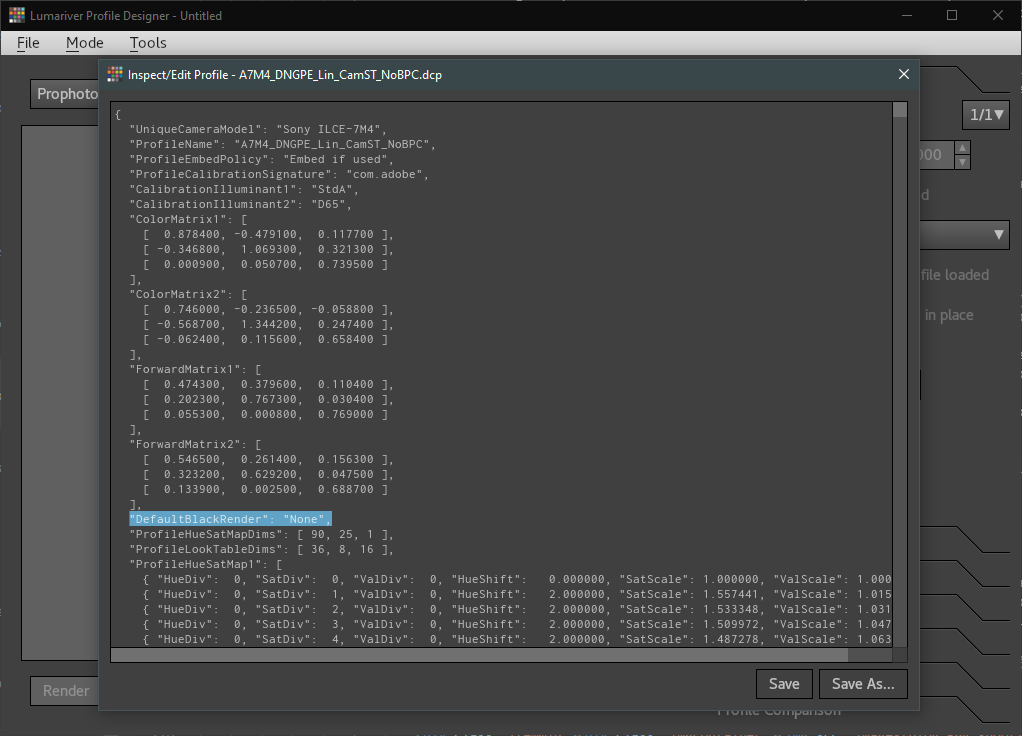Click the Inspect/Edit Profile dialog icon
1022x736 pixels.
(x=115, y=75)
